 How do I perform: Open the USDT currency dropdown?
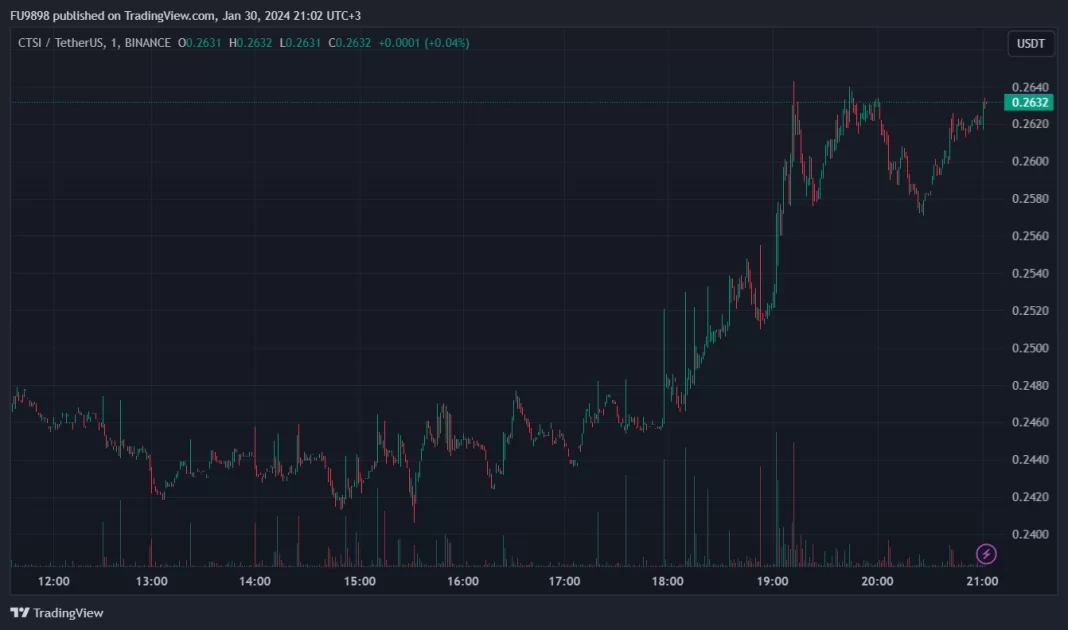[1030, 44]
